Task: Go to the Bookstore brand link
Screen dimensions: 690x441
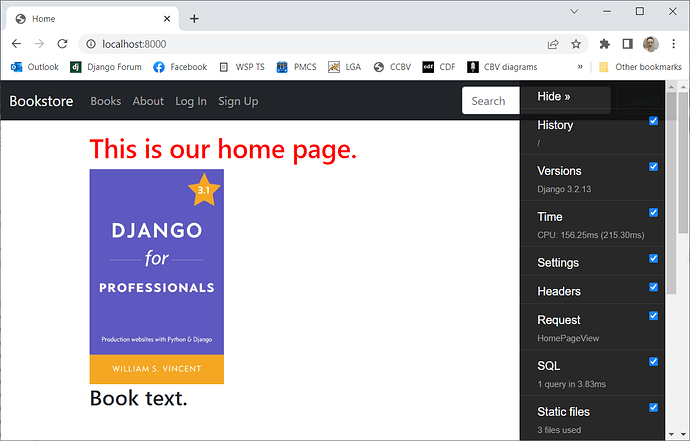Action: pyautogui.click(x=41, y=101)
